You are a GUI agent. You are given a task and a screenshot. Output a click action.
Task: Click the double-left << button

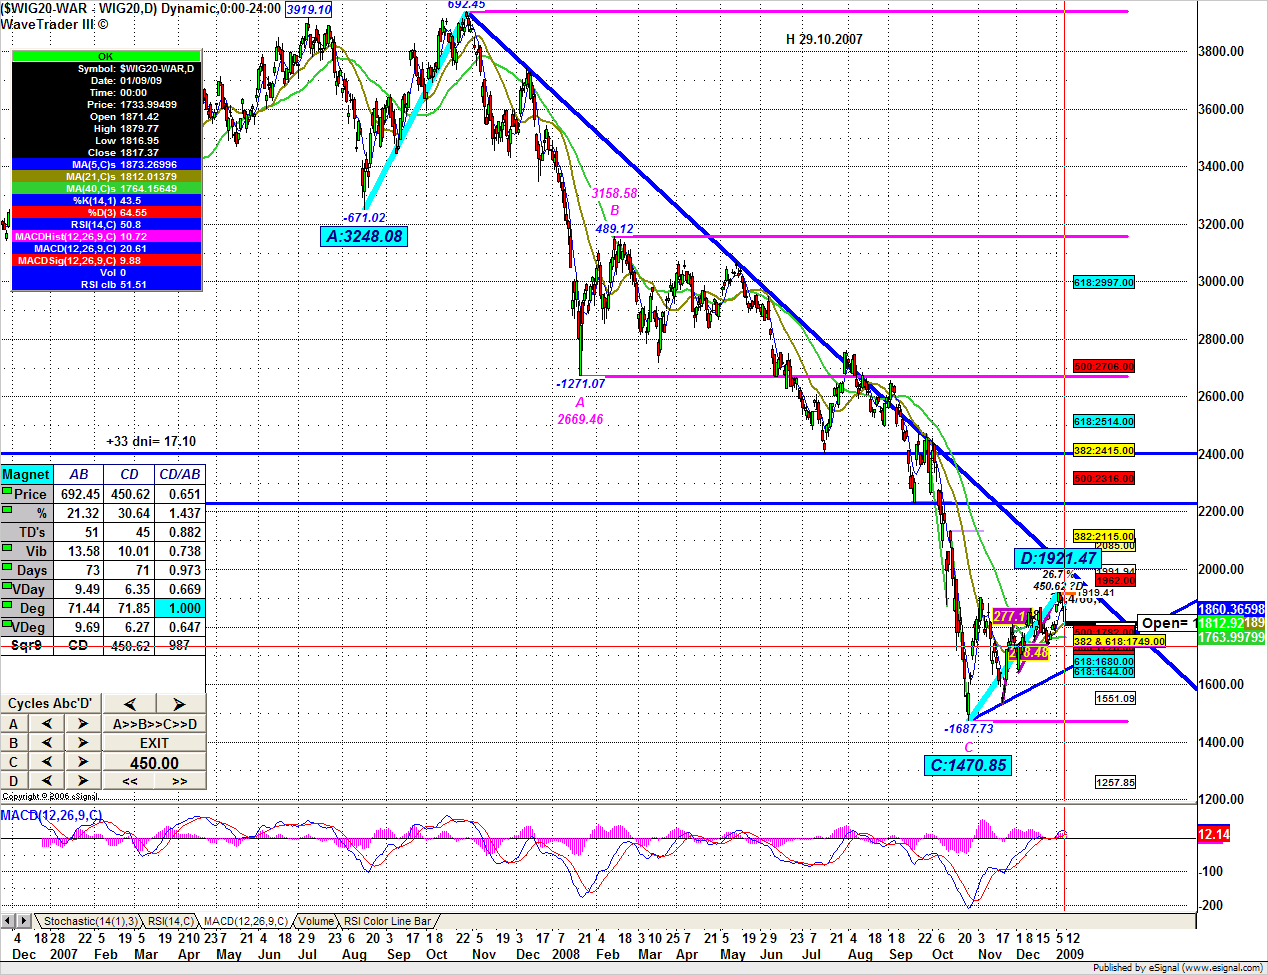pyautogui.click(x=130, y=781)
